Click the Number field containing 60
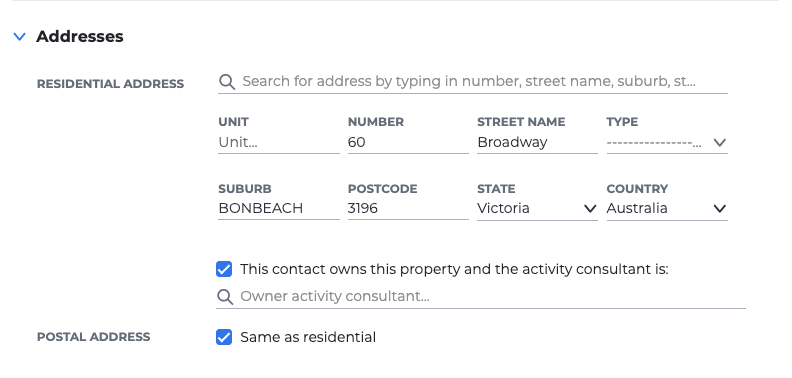792x378 pixels. click(408, 143)
